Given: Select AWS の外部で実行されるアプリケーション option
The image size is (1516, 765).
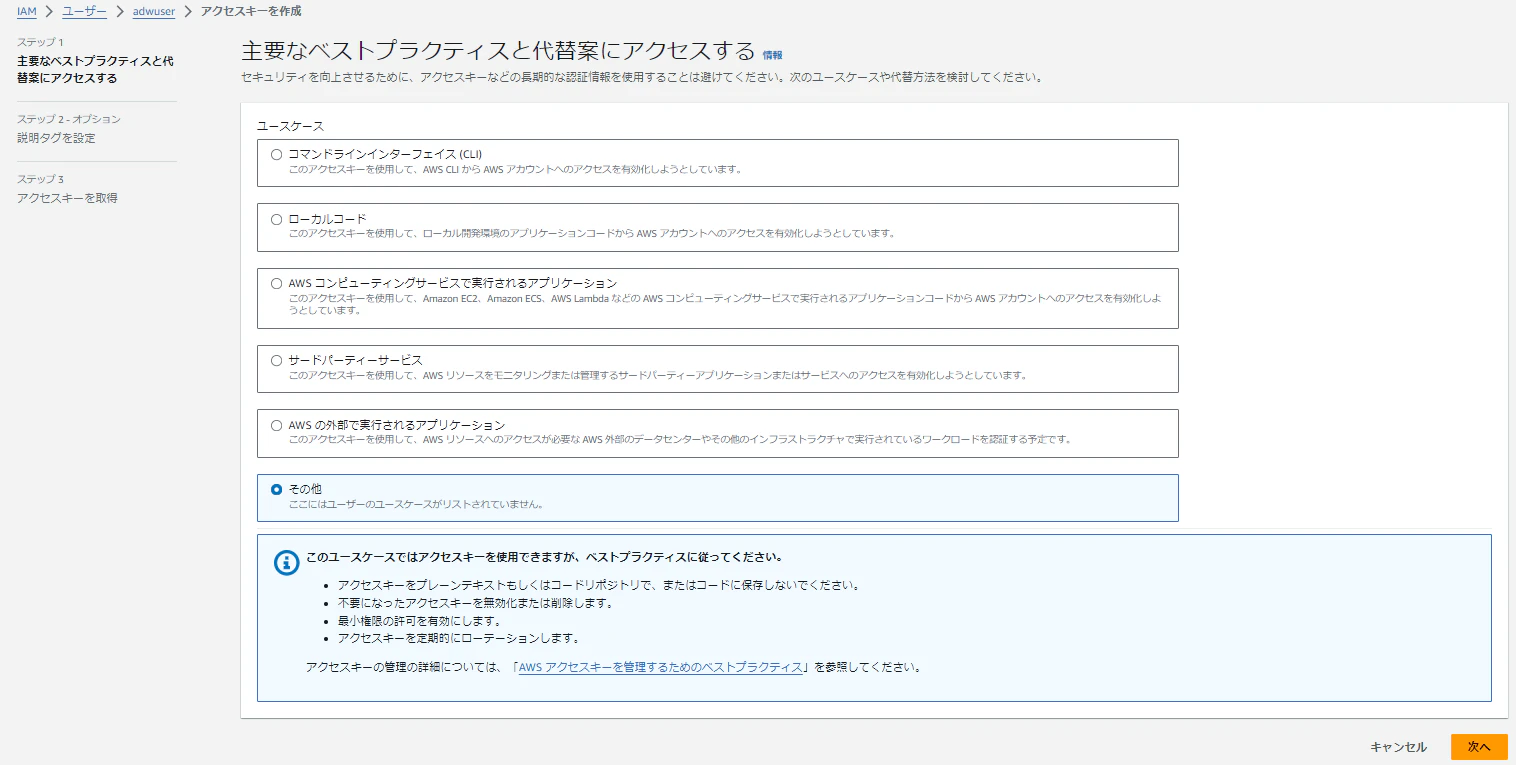Looking at the screenshot, I should [277, 425].
